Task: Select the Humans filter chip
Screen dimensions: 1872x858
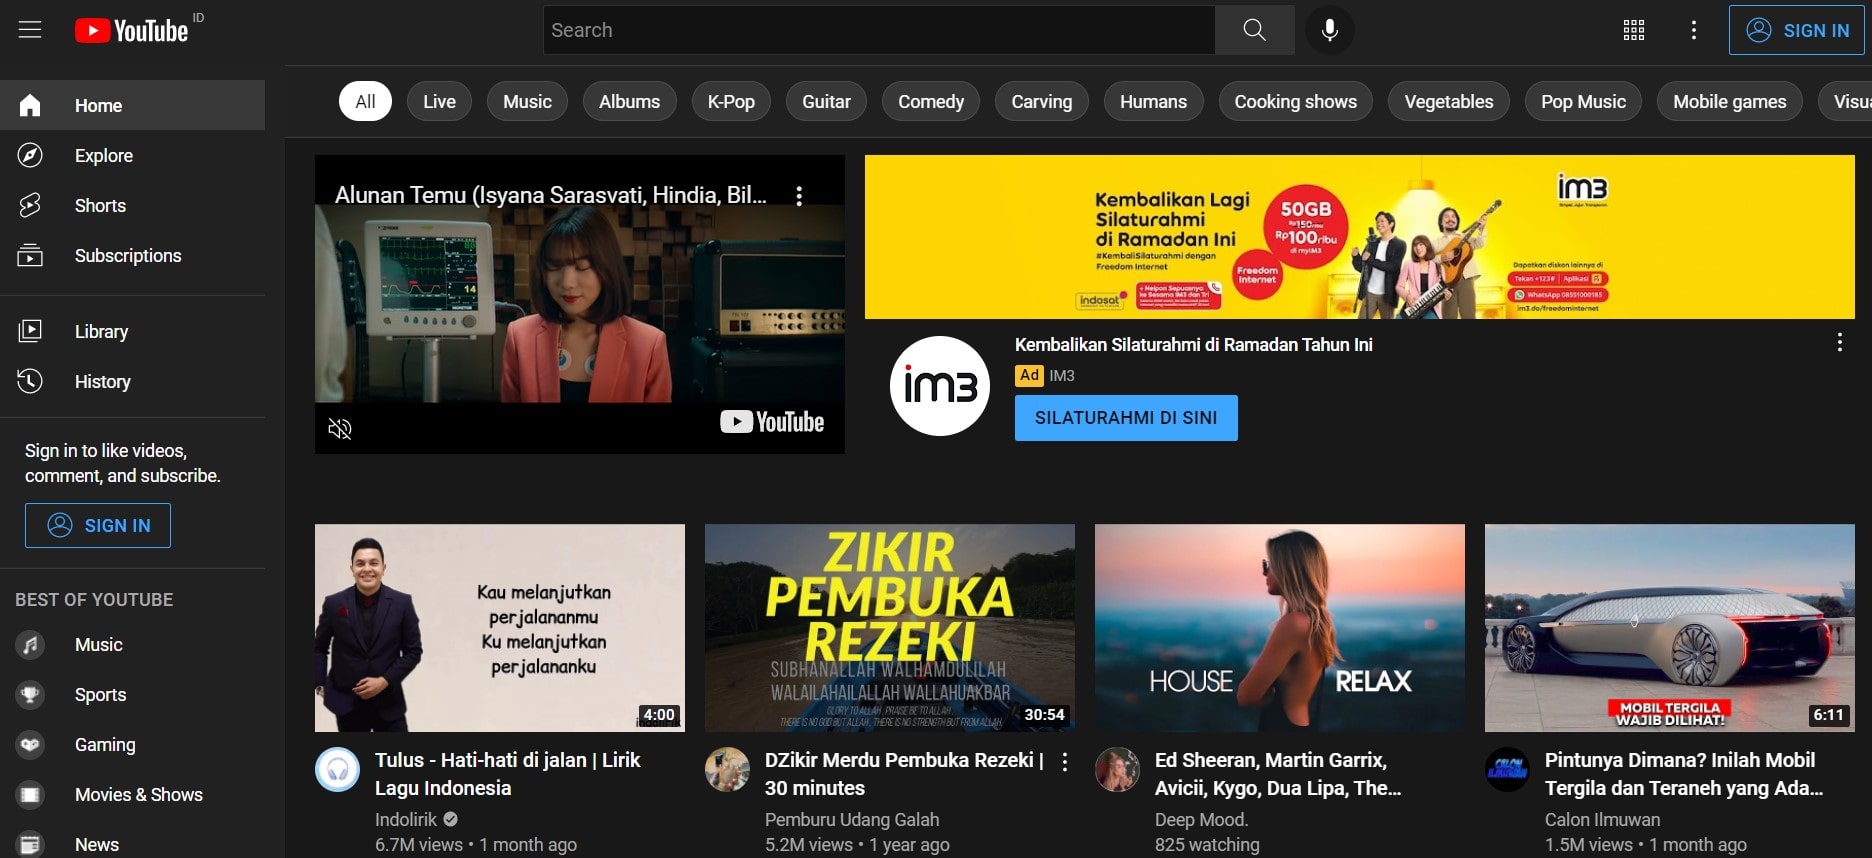Action: click(1153, 101)
